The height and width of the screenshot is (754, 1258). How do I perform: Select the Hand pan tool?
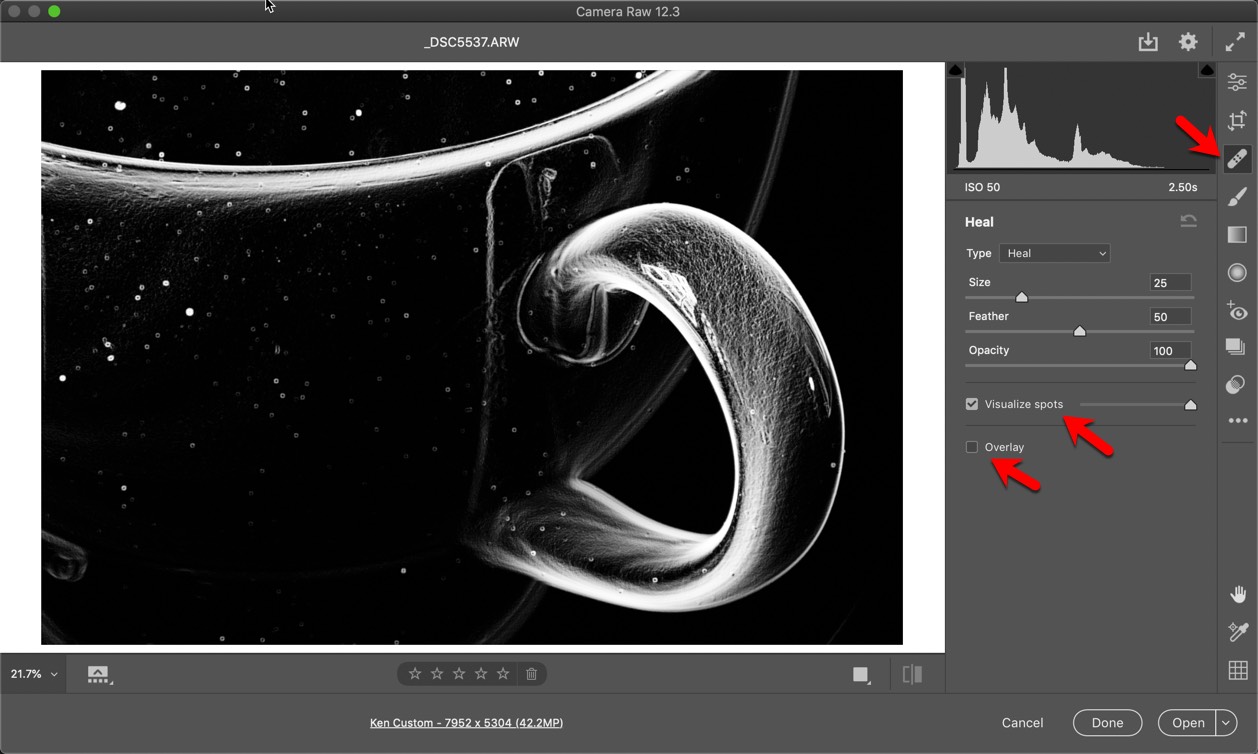click(x=1237, y=595)
